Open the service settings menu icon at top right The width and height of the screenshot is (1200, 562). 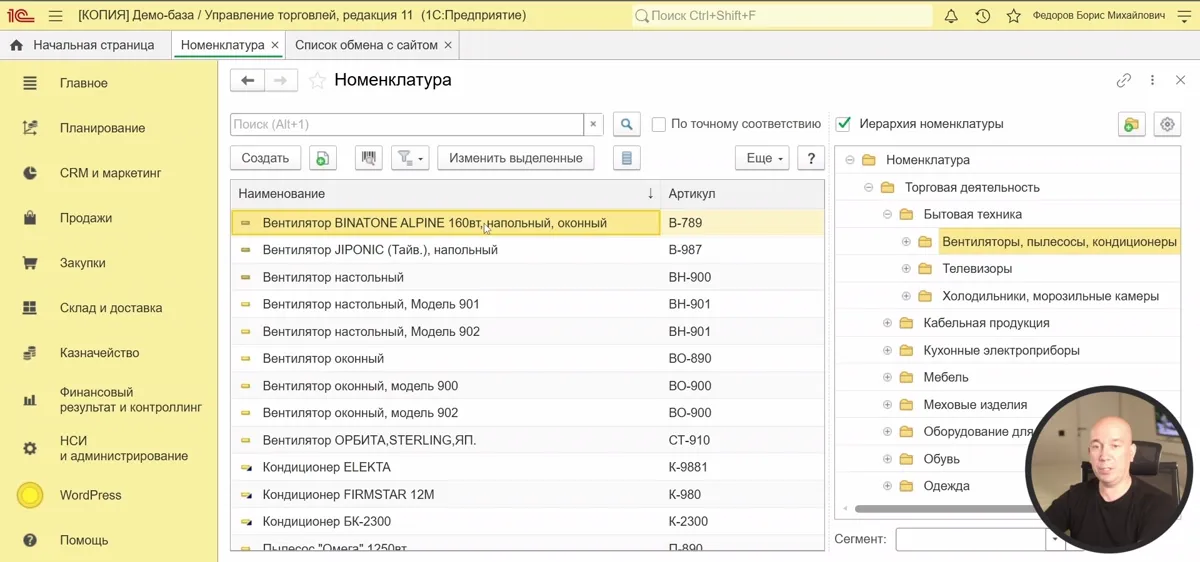coord(1184,16)
